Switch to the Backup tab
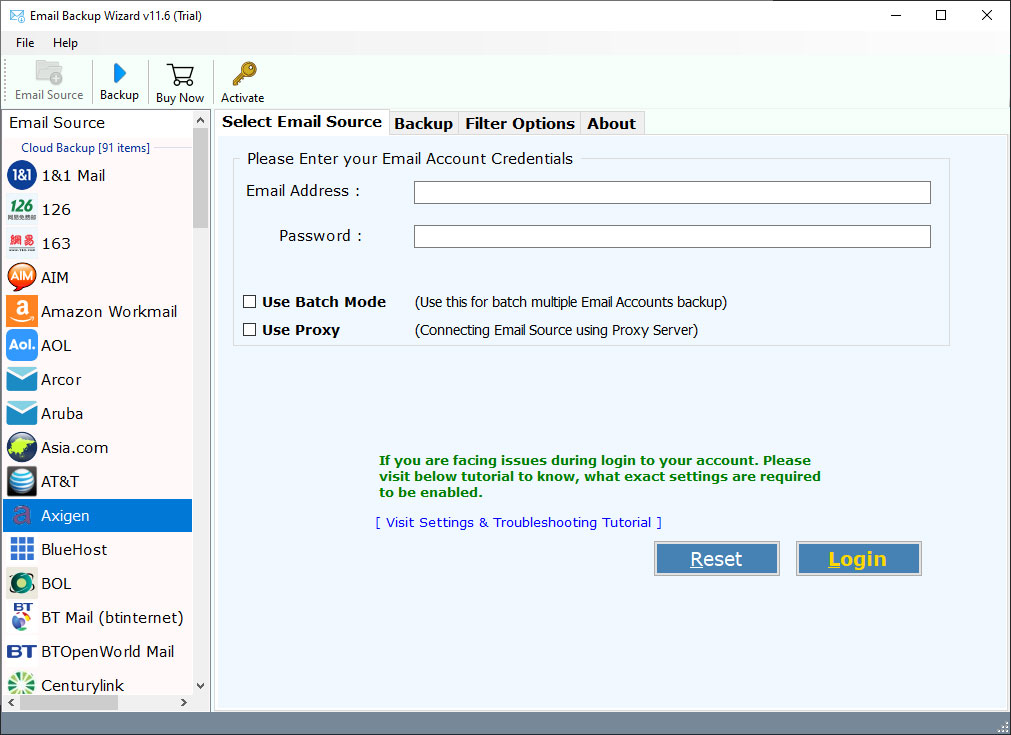 [423, 123]
